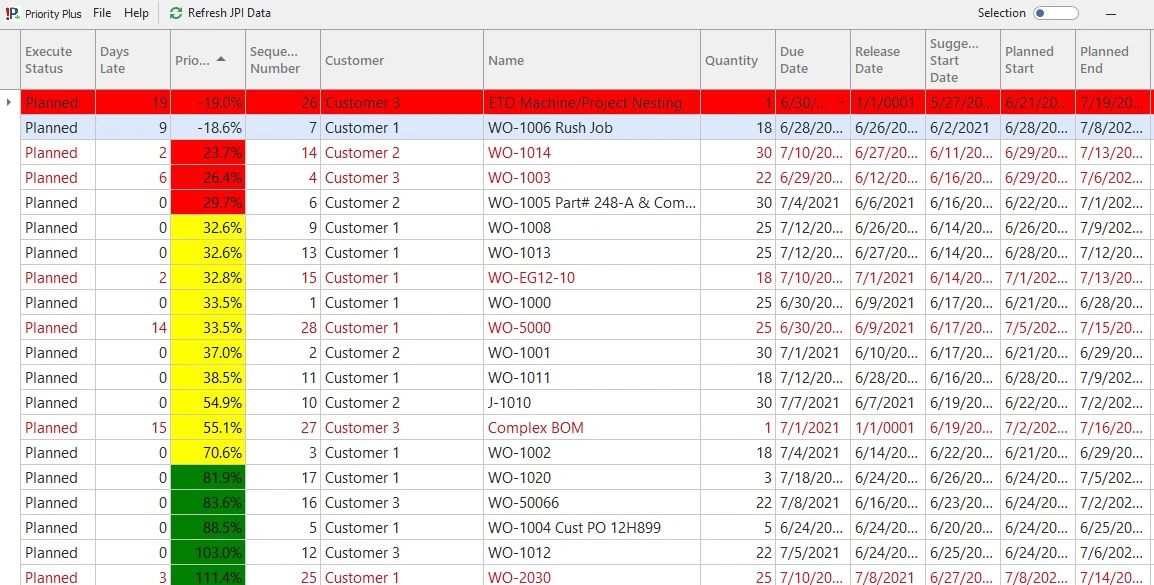This screenshot has height=585, width=1154.
Task: Click the sort arrow in Priority column header
Action: [x=221, y=59]
